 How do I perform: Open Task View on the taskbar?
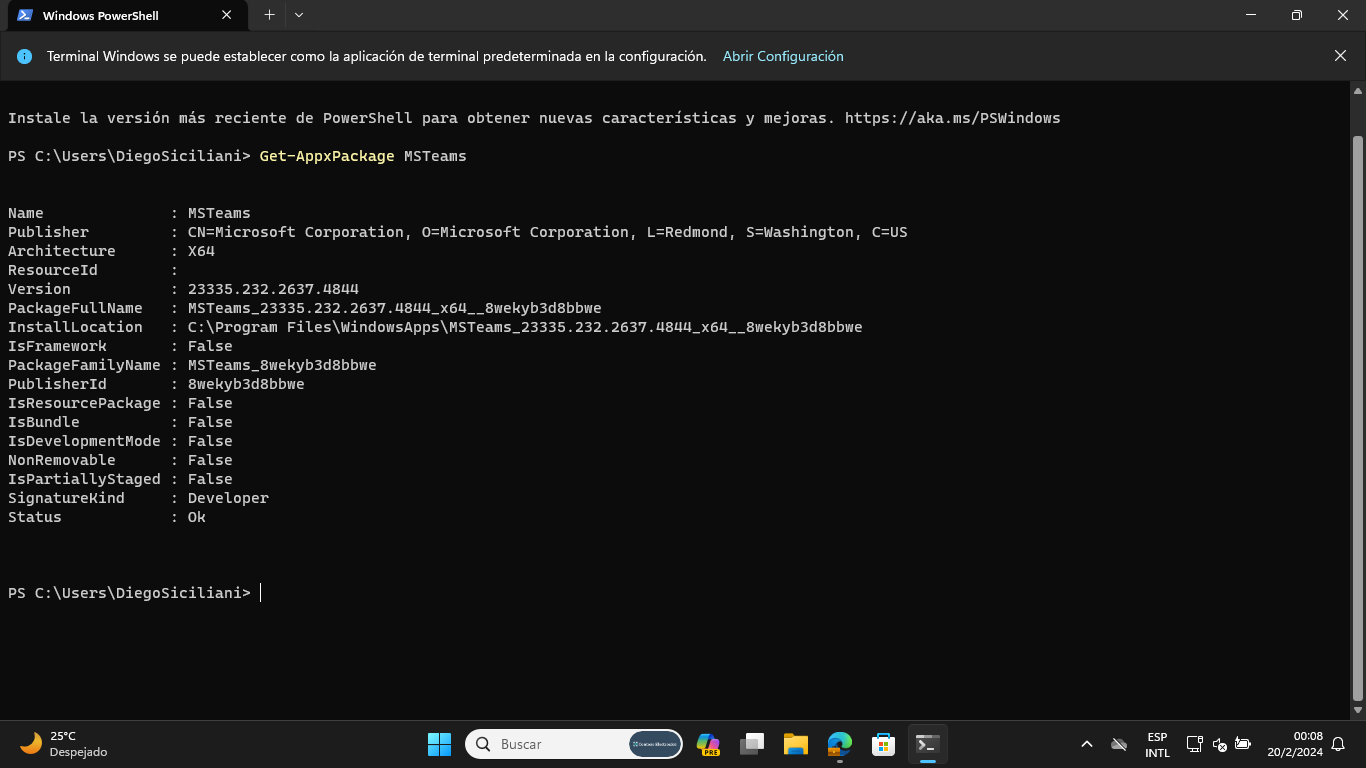pos(752,744)
